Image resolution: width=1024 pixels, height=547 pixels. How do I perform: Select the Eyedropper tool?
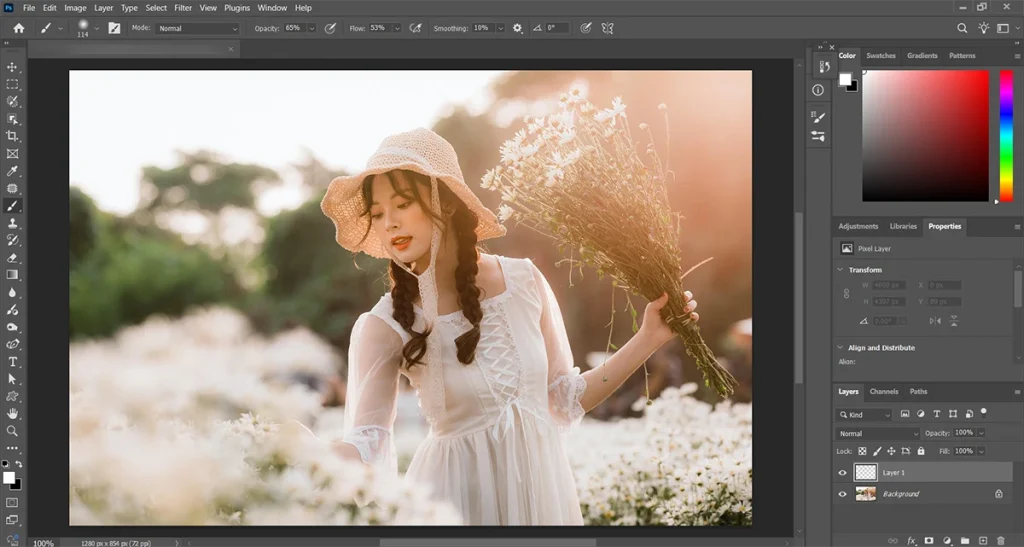point(13,171)
